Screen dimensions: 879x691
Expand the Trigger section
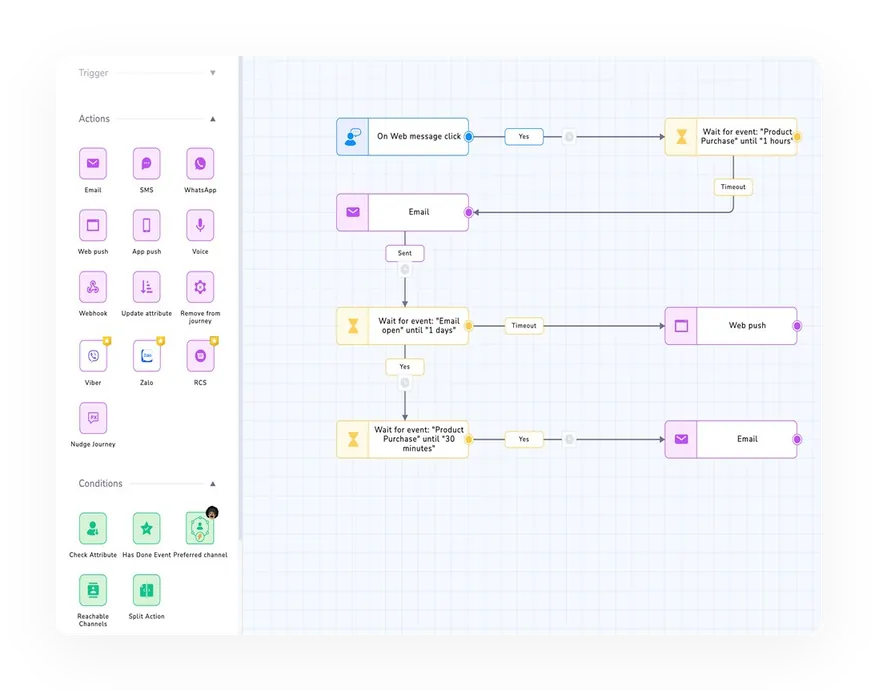pyautogui.click(x=212, y=73)
